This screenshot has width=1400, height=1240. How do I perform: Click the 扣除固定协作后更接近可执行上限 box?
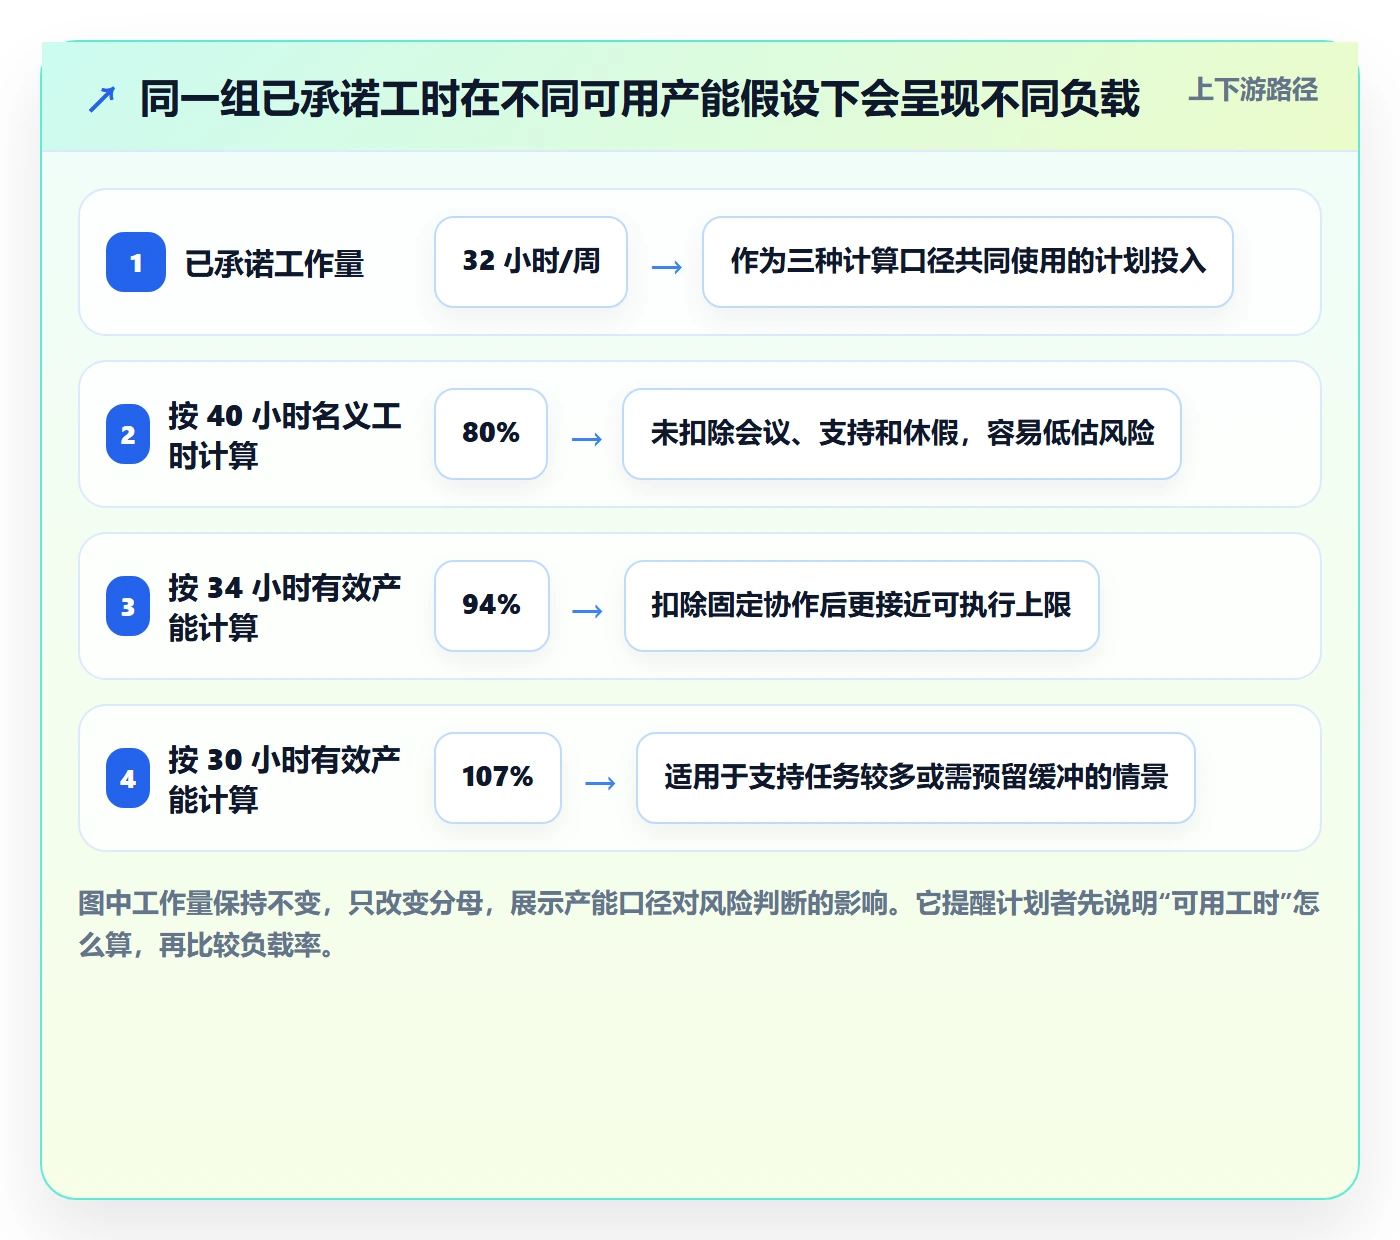click(x=862, y=606)
